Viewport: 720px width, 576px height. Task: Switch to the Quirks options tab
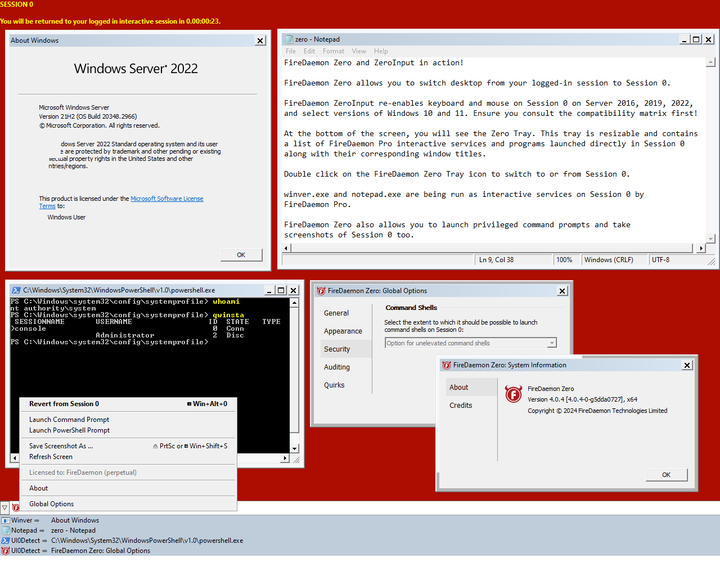(346, 385)
